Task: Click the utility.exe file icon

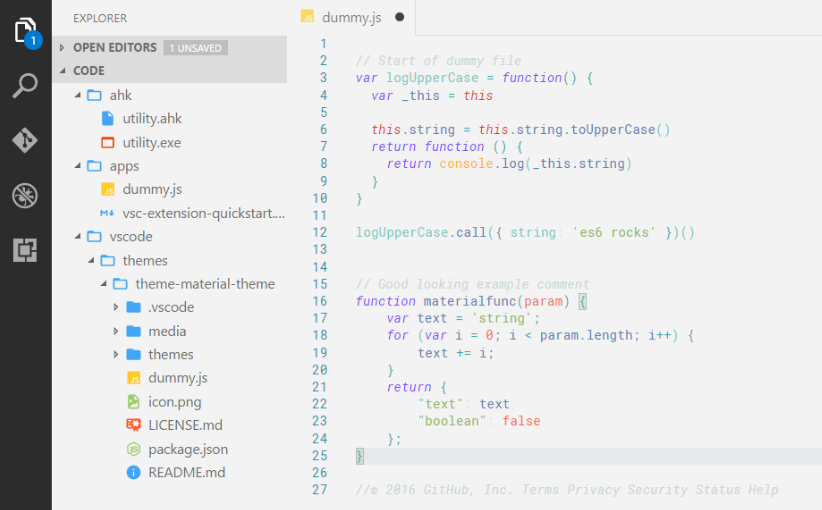Action: coord(107,143)
